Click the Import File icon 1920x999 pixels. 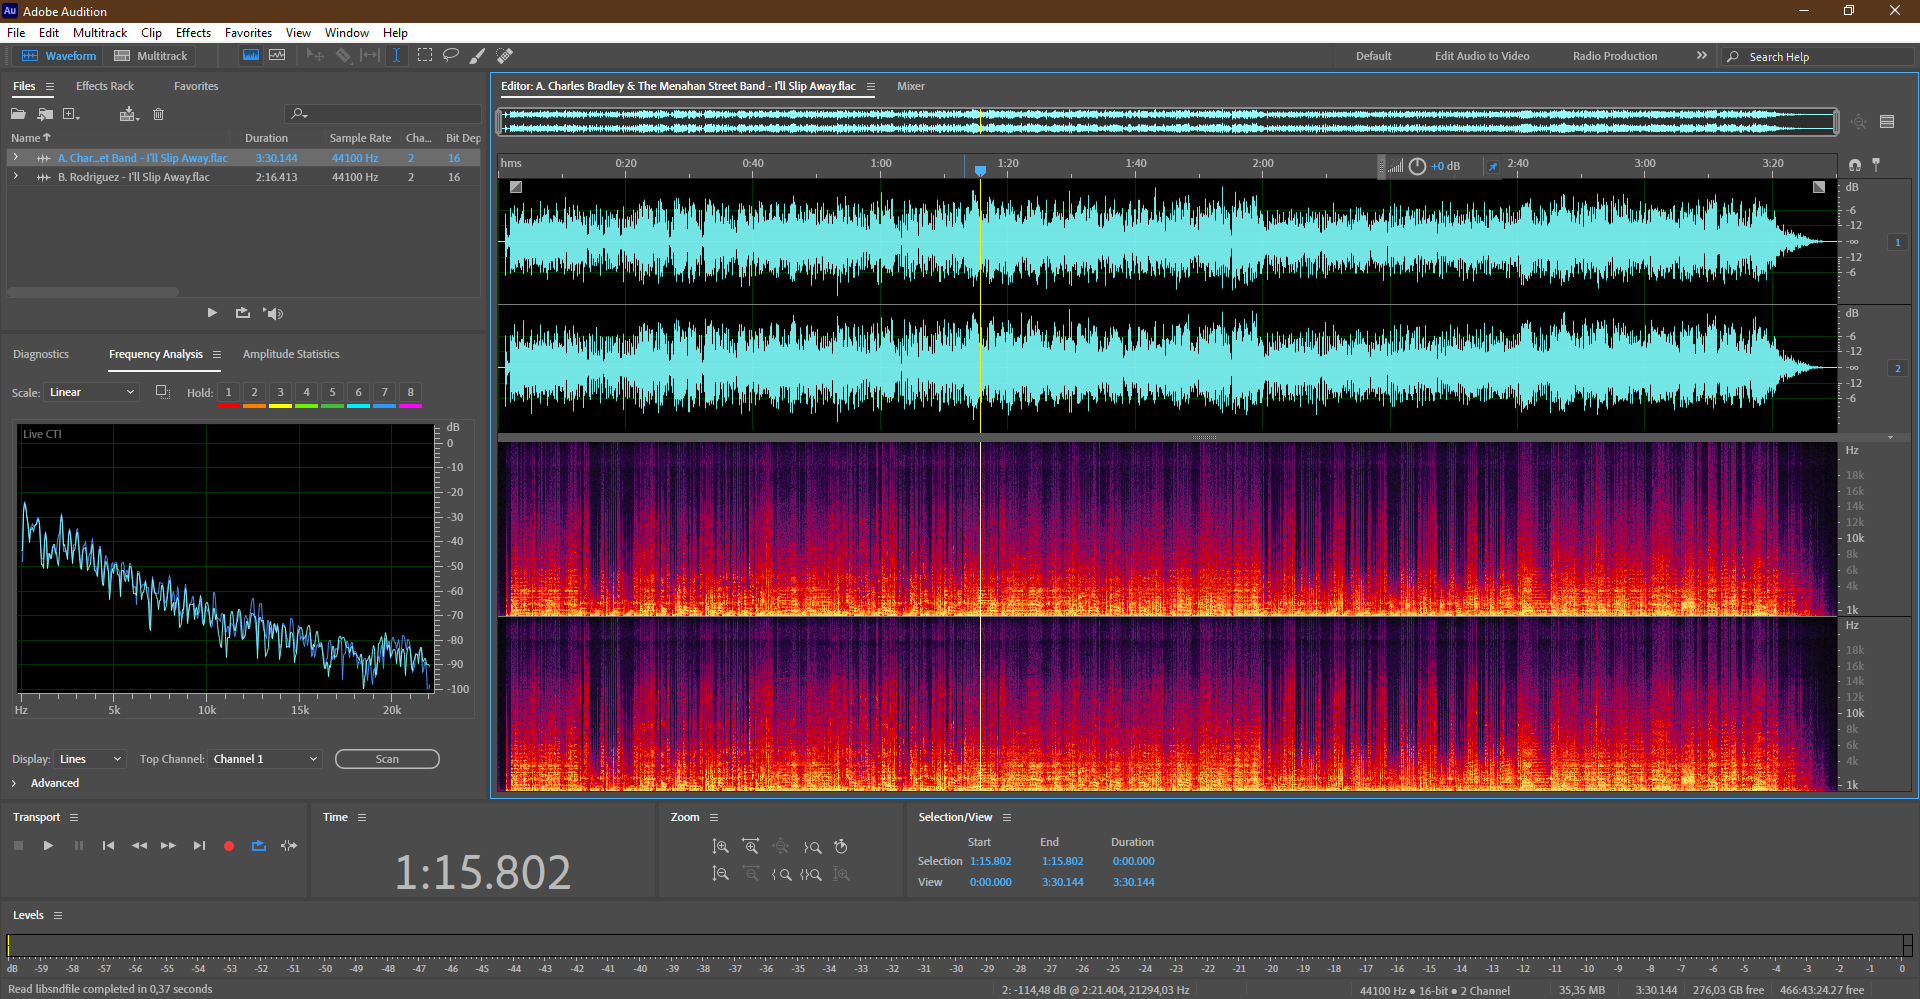click(x=45, y=114)
